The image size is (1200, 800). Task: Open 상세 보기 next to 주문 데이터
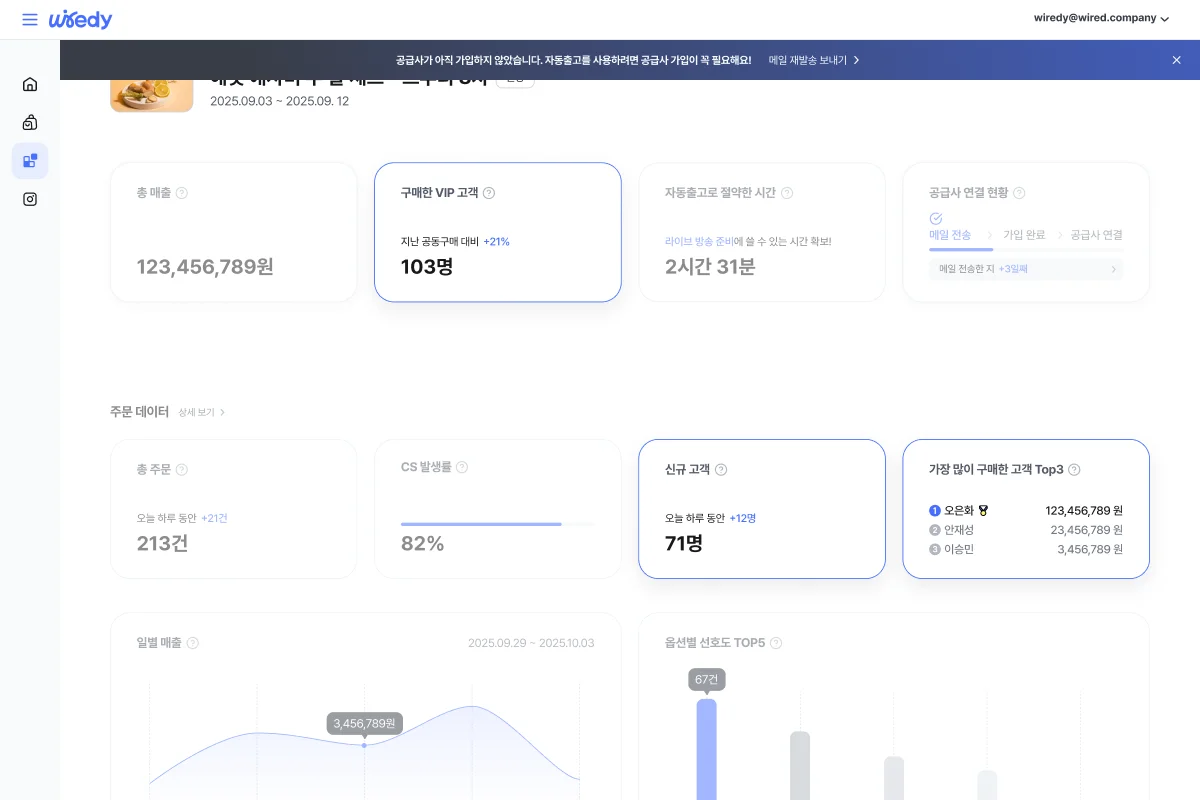click(x=201, y=412)
